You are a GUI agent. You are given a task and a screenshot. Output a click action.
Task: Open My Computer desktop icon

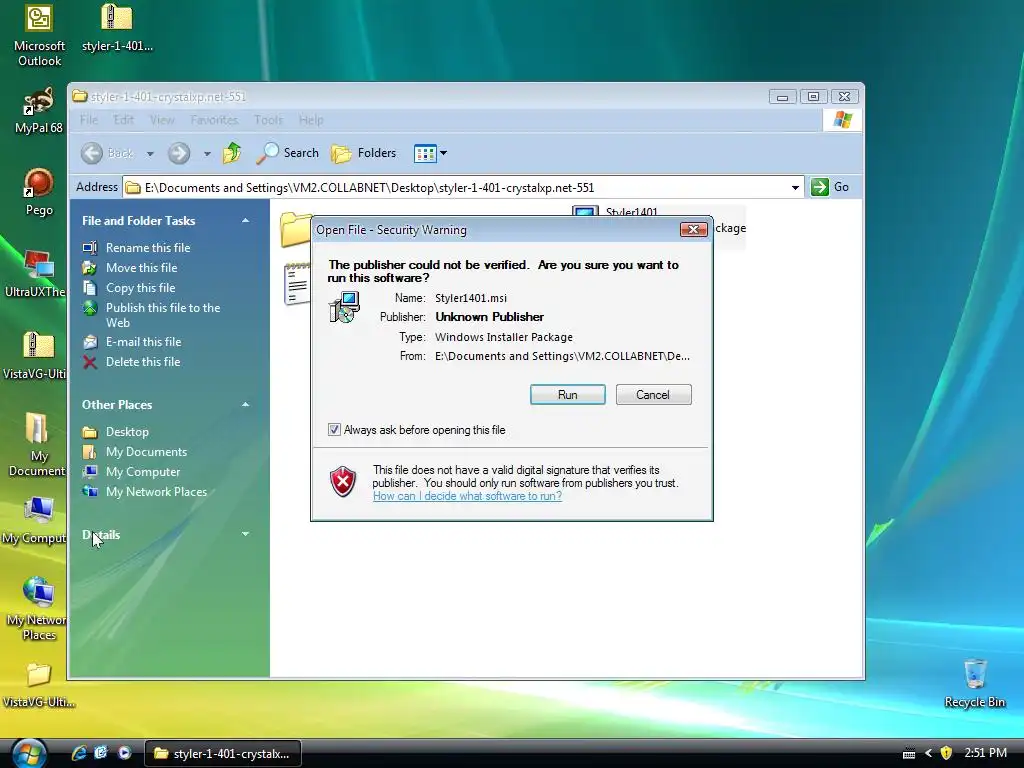pos(36,520)
